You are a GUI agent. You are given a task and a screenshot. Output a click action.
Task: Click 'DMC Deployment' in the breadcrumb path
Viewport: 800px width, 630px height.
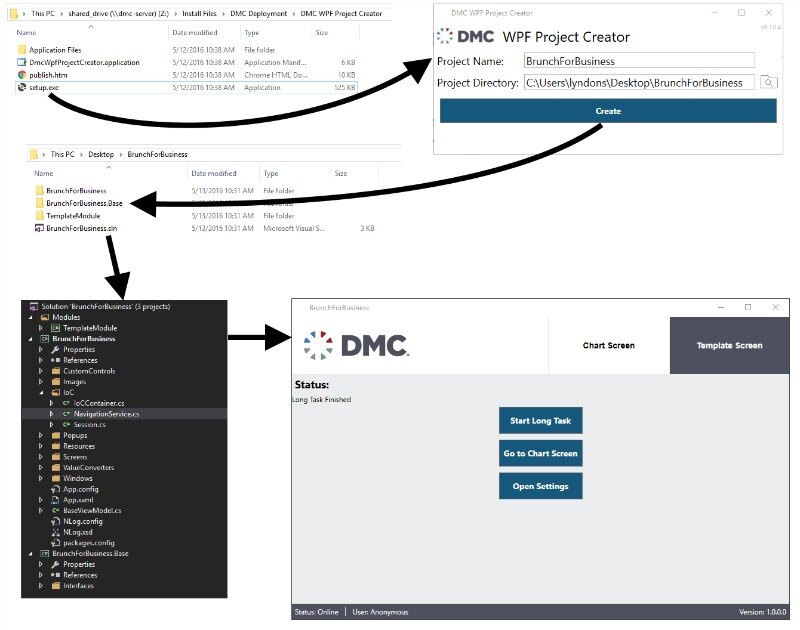[259, 13]
